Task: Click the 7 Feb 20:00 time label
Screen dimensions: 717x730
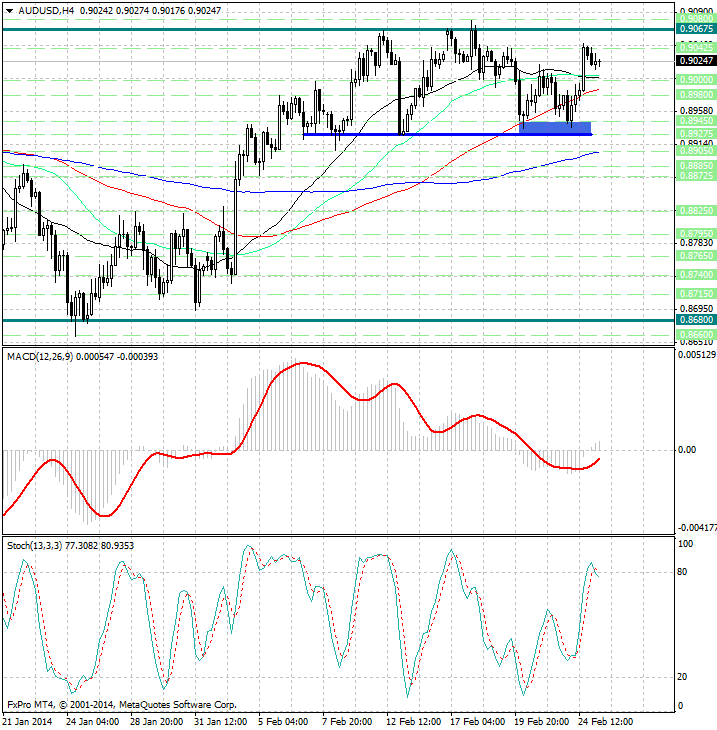Action: pyautogui.click(x=347, y=722)
